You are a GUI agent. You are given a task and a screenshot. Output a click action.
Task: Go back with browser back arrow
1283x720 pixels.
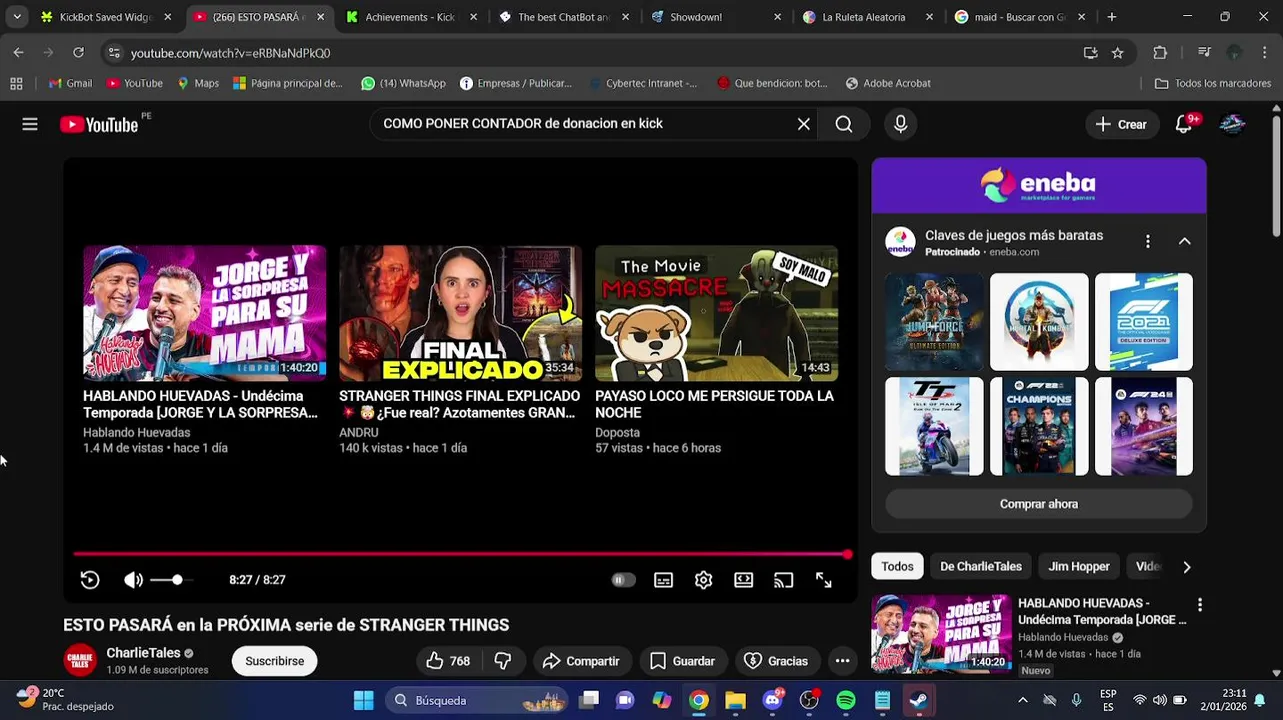point(19,53)
